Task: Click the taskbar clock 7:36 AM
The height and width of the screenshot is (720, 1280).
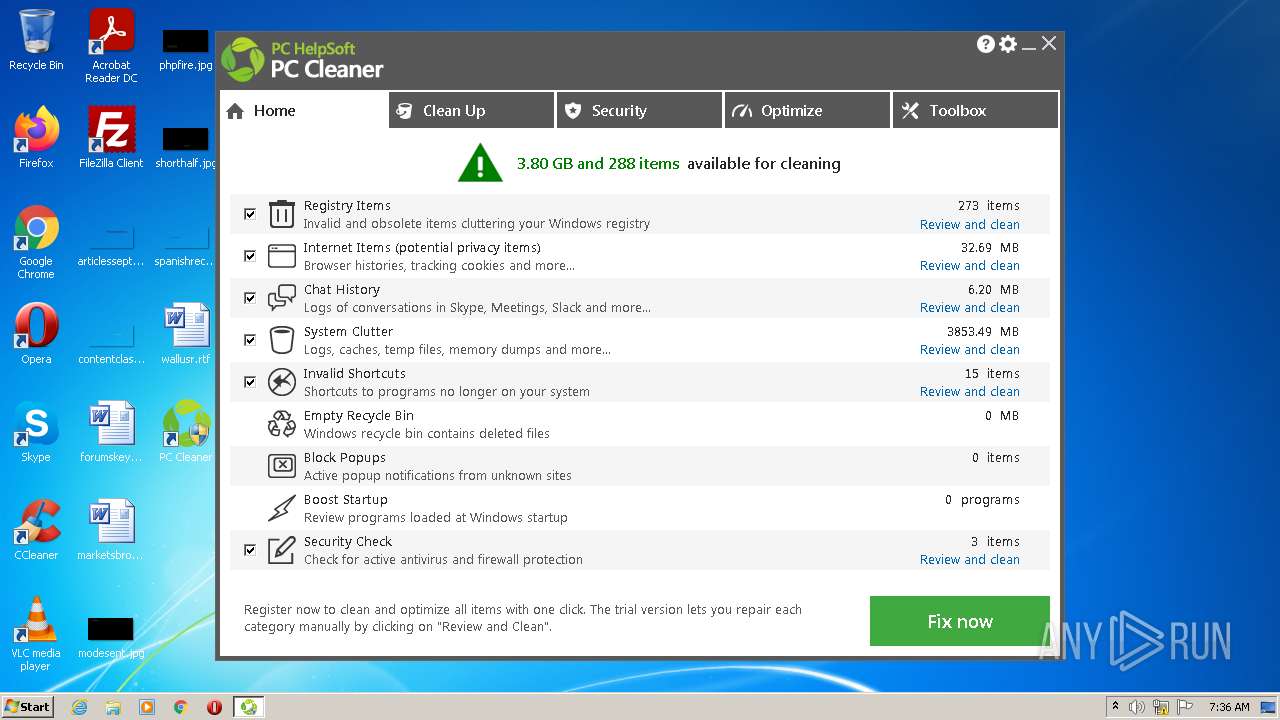Action: [x=1229, y=707]
